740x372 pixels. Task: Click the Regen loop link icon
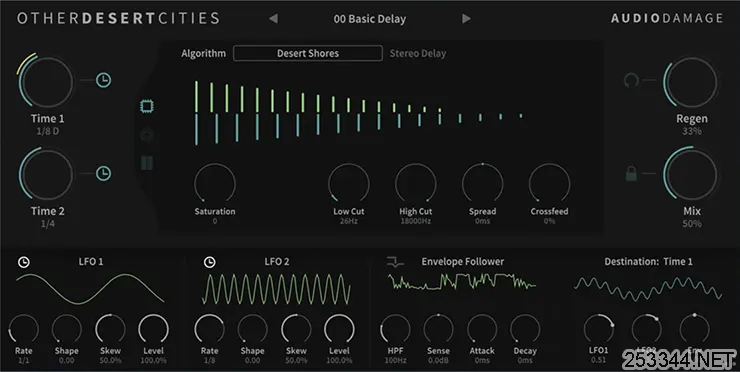pos(631,80)
